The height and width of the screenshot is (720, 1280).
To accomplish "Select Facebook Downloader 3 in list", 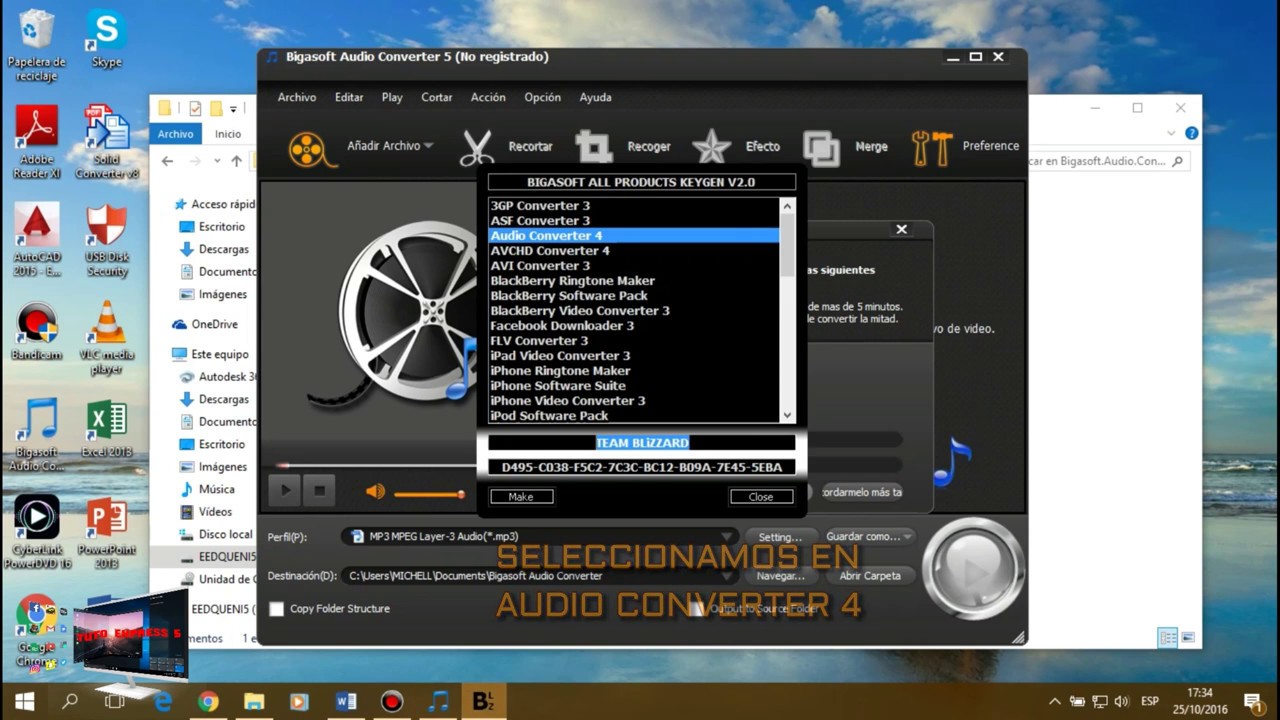I will tap(633, 326).
